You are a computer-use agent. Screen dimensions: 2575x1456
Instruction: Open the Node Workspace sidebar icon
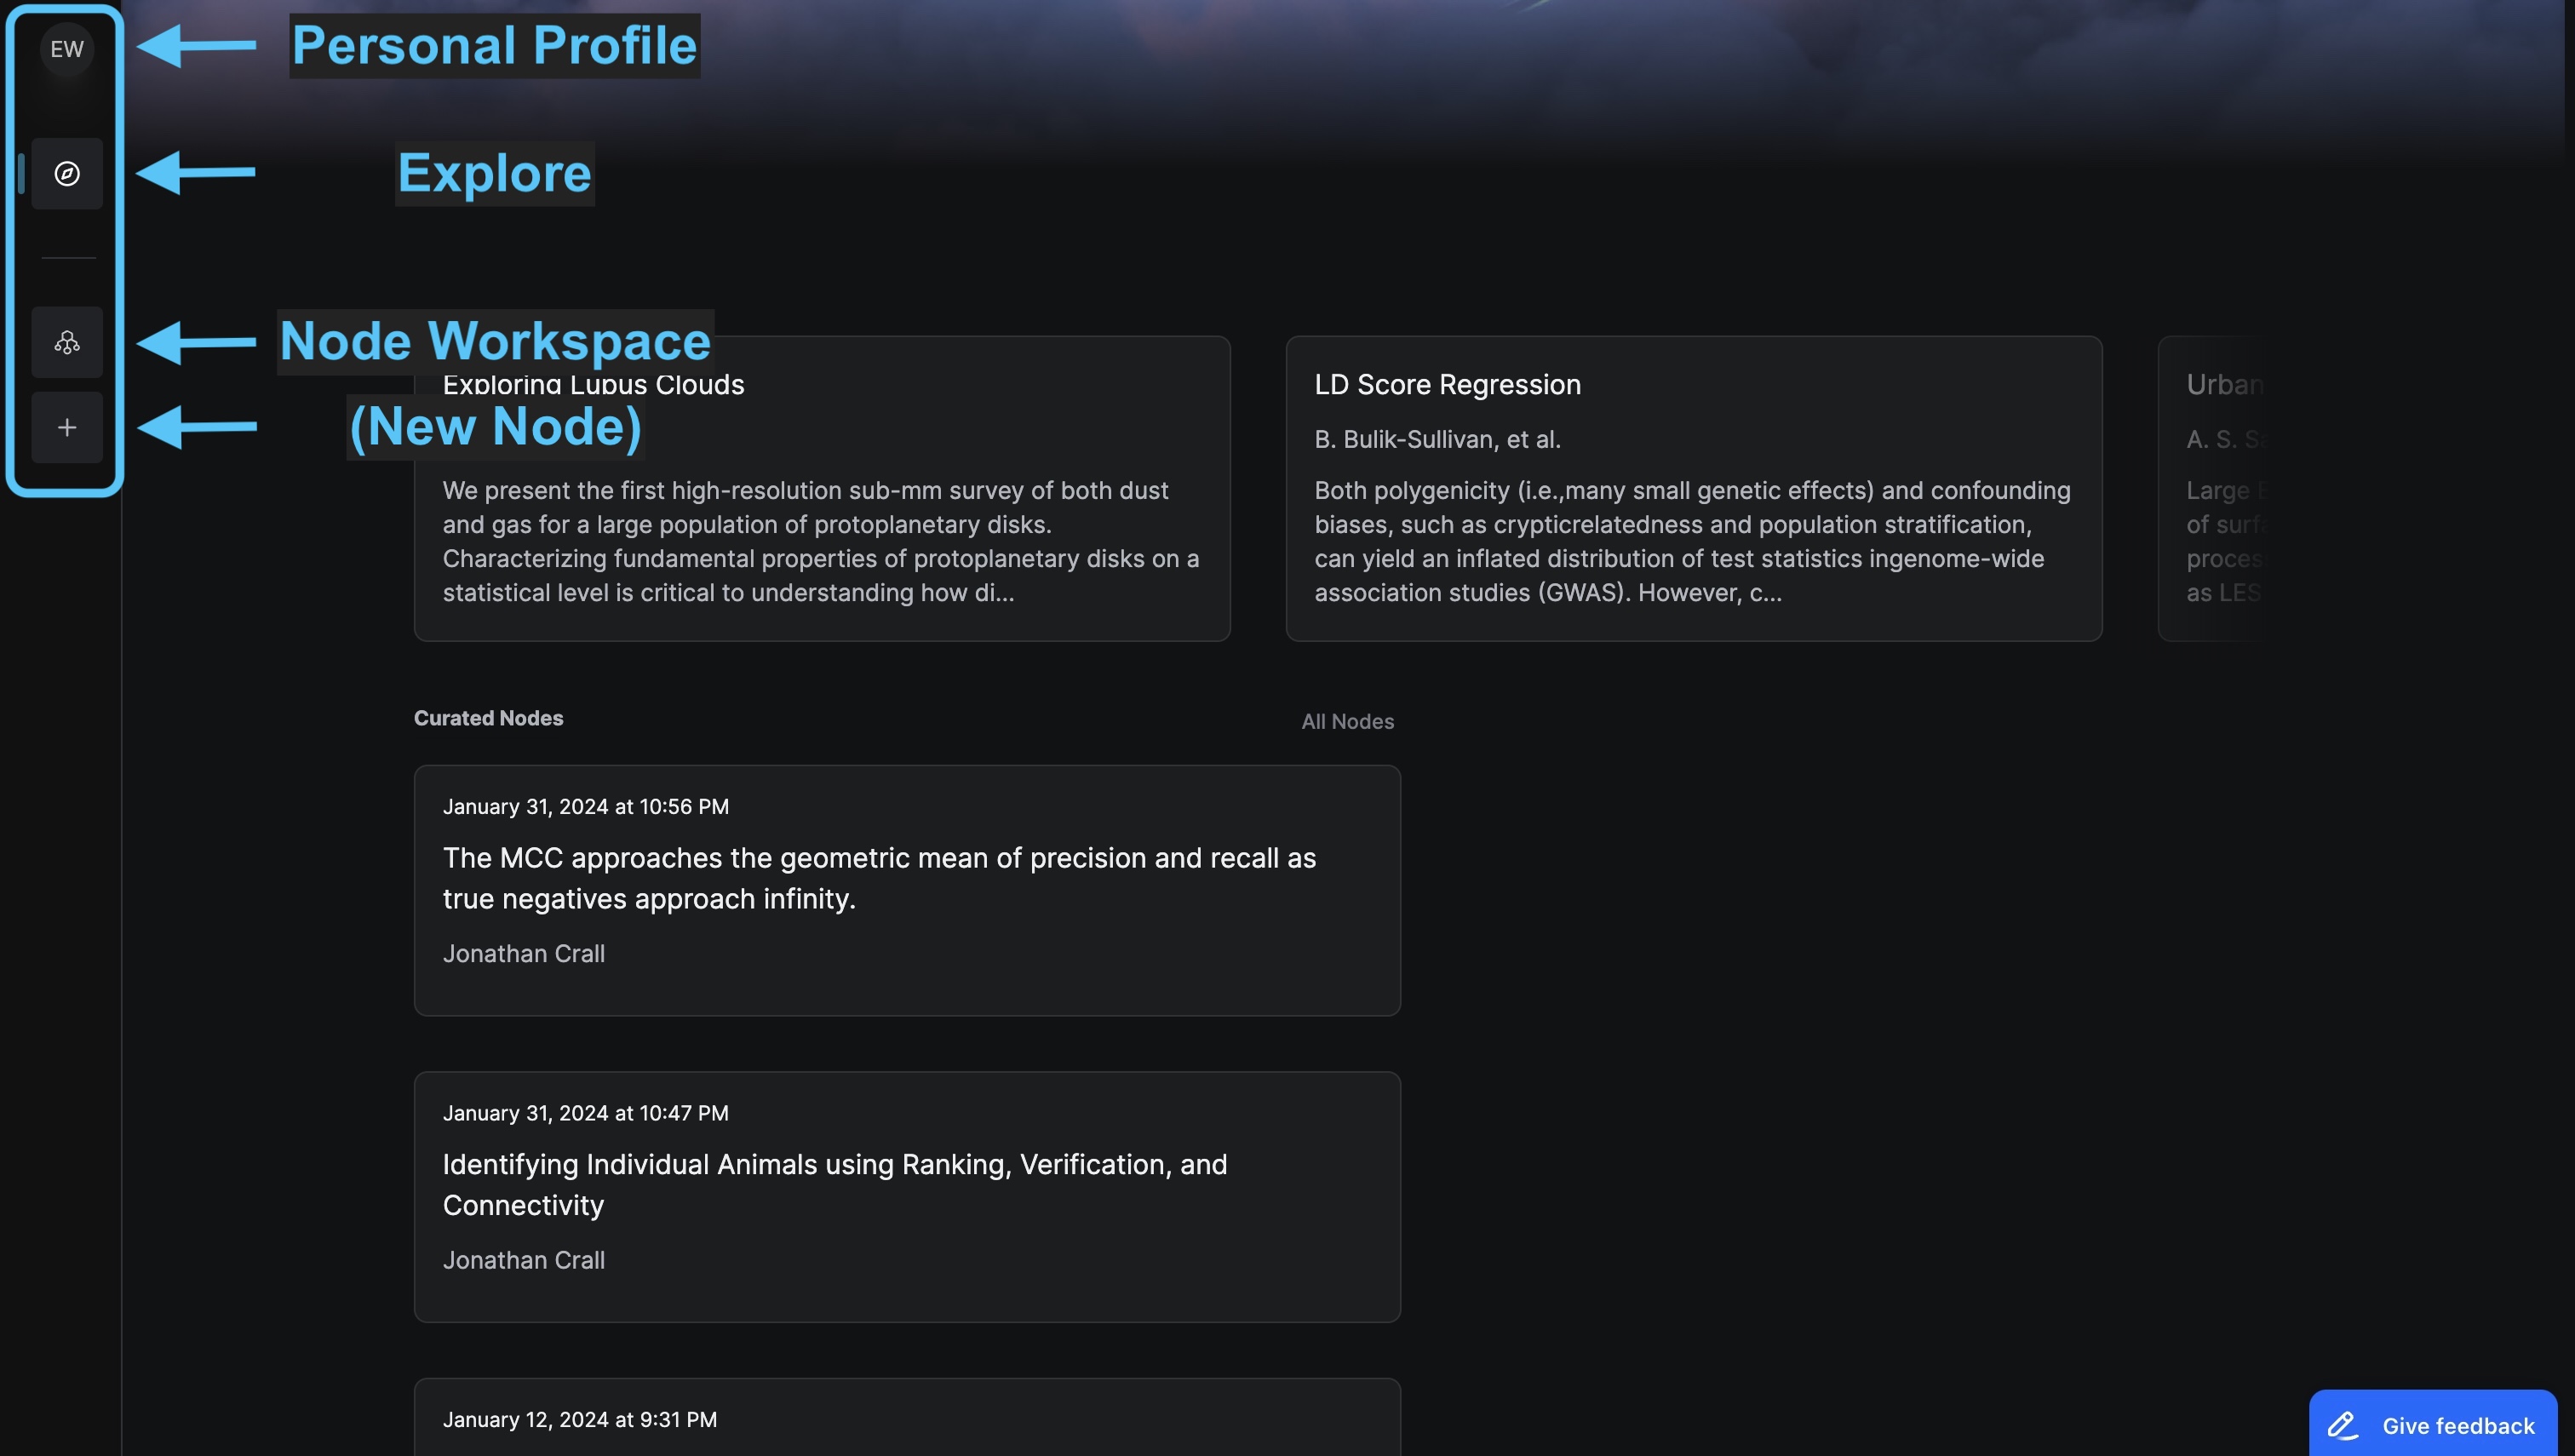(67, 343)
